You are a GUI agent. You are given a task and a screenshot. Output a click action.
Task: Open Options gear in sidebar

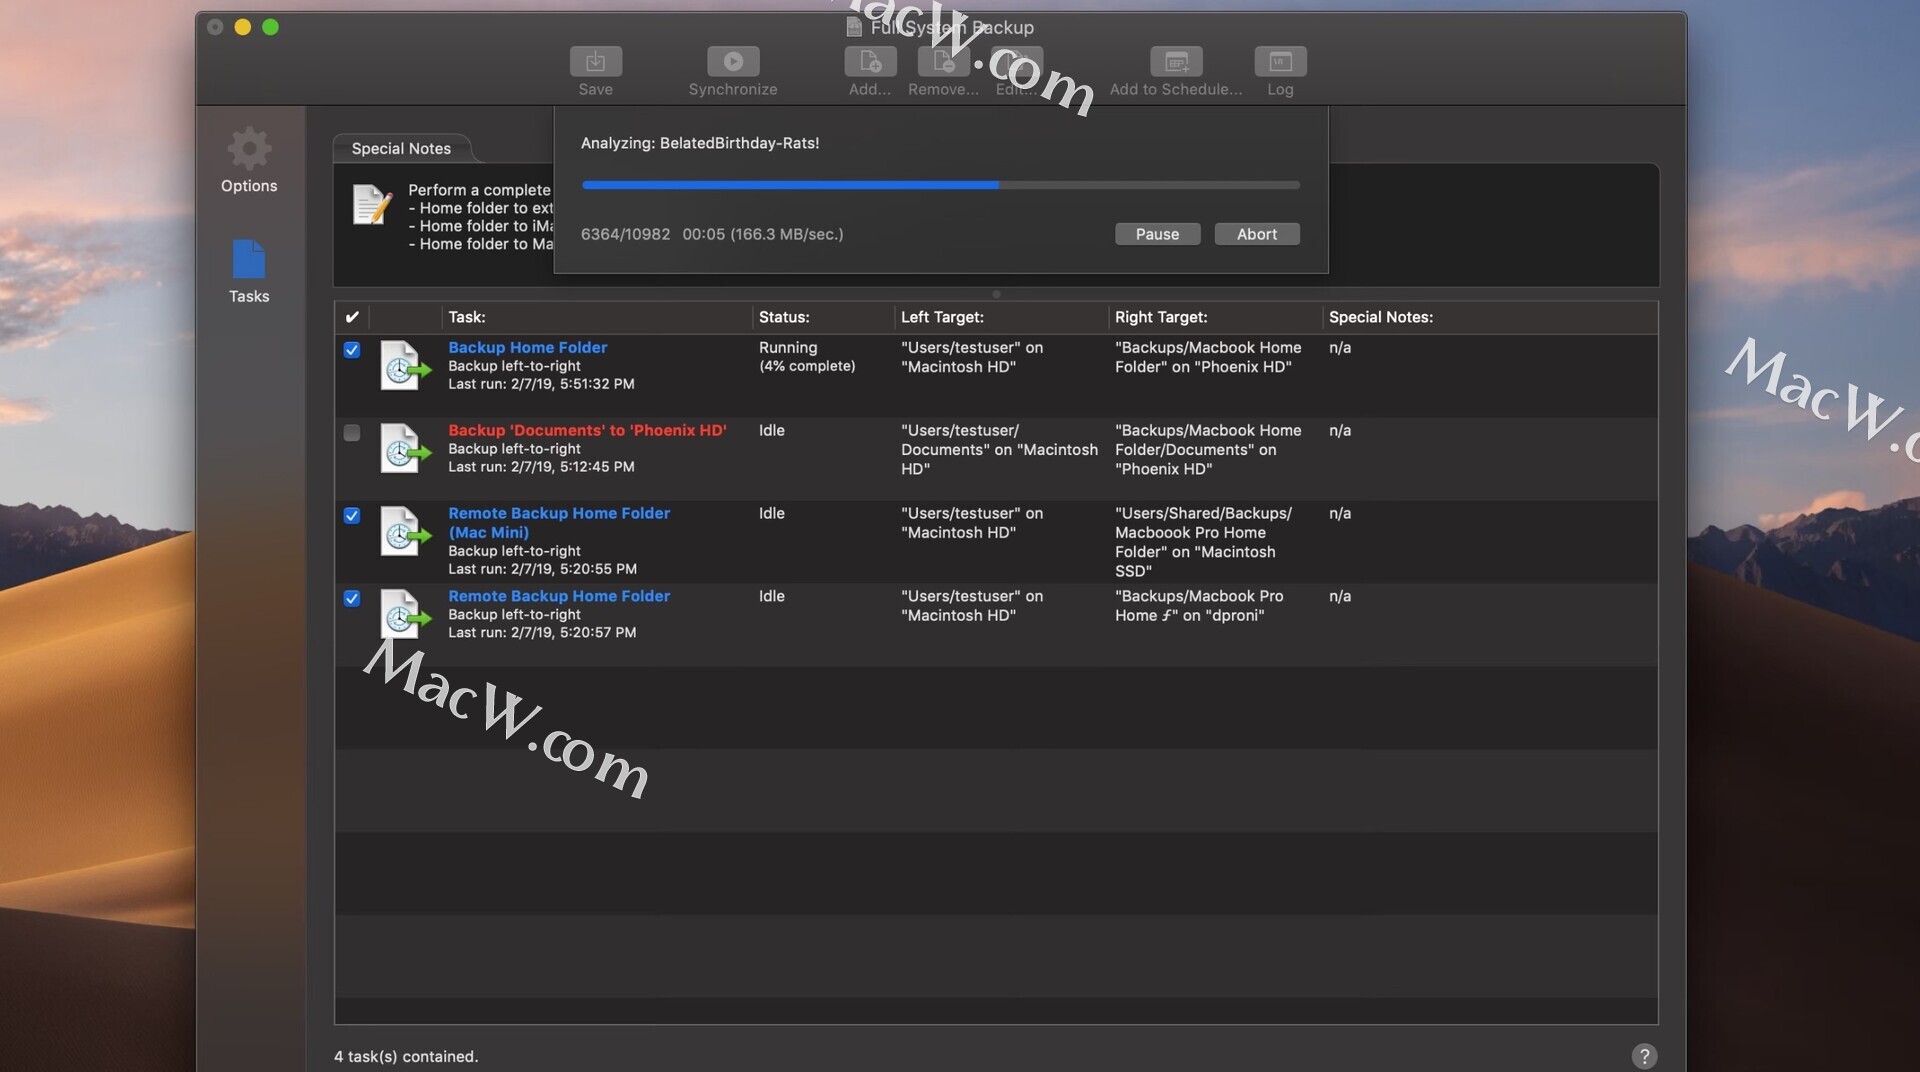point(249,150)
